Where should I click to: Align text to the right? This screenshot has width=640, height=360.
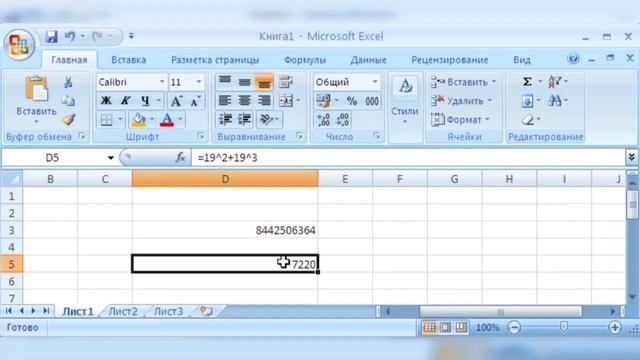pyautogui.click(x=264, y=100)
